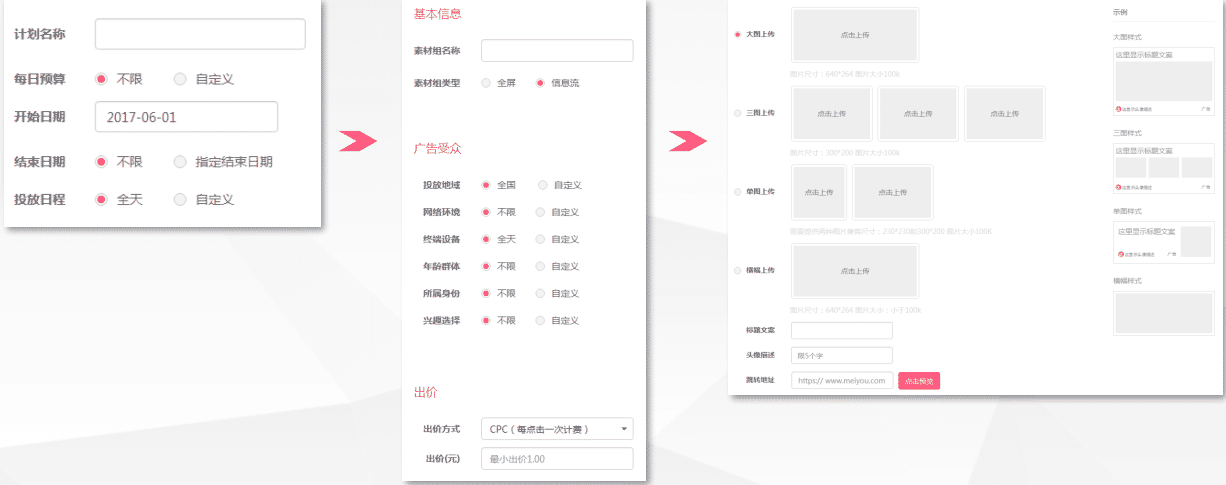Viewport: 1226px width, 485px height.
Task: Choose 横幅上传 upload style
Action: coord(738,271)
